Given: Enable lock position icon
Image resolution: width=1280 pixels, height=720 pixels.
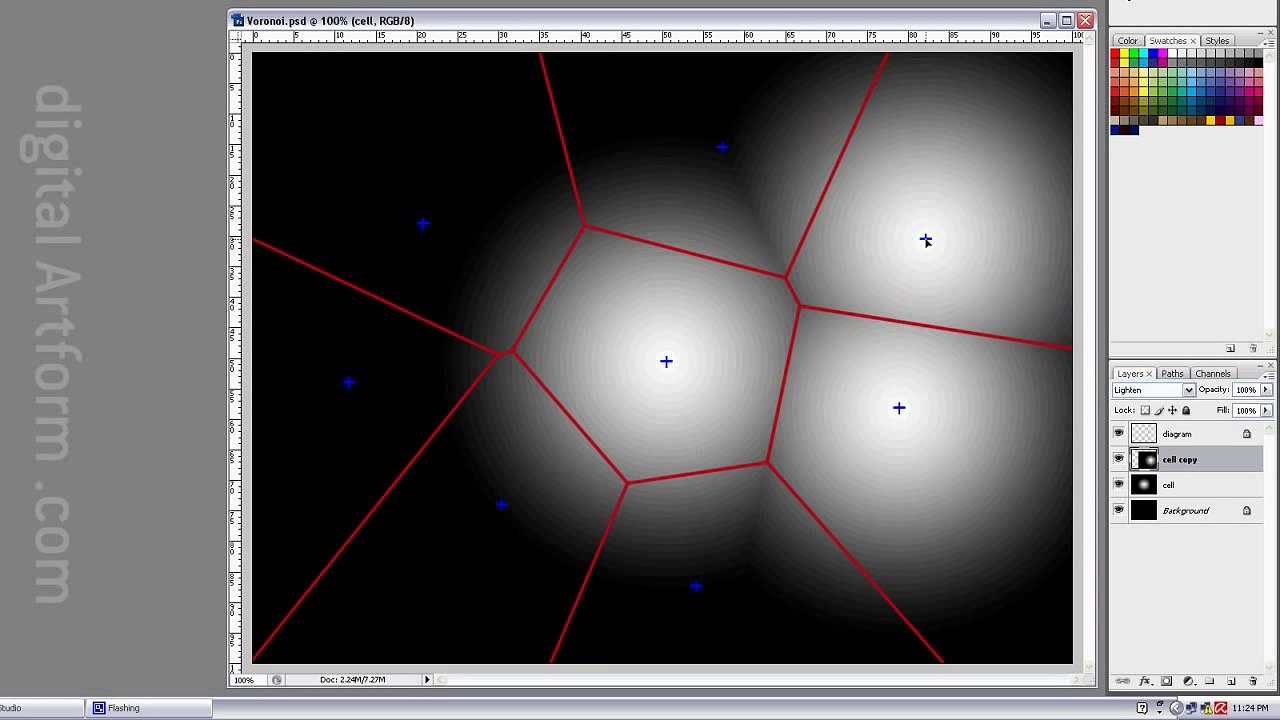Looking at the screenshot, I should tap(1172, 410).
